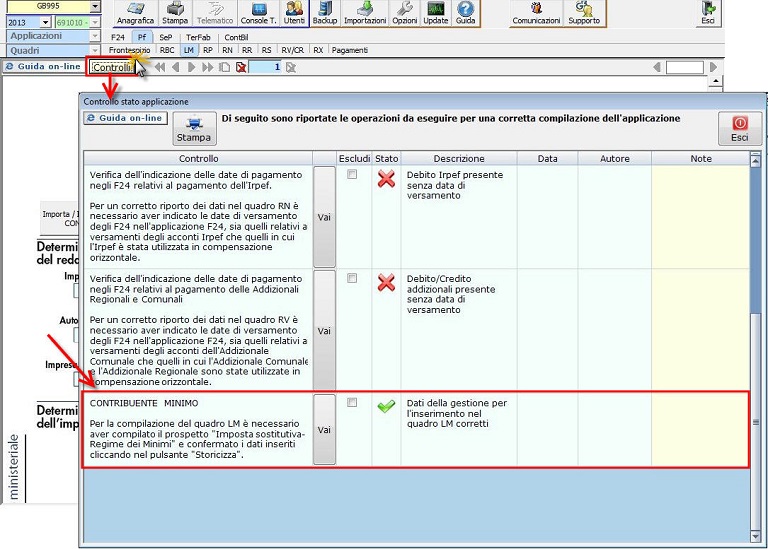This screenshot has height=549, width=768.
Task: Open Comunicazioni icon
Action: pos(536,13)
